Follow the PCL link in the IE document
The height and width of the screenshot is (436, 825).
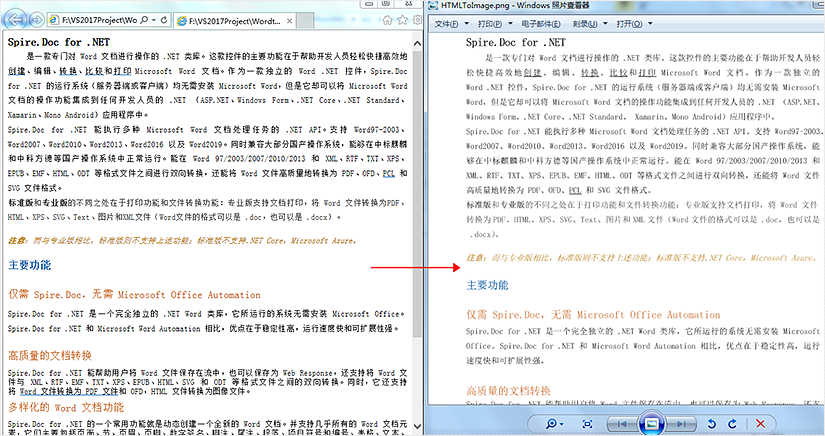point(388,173)
